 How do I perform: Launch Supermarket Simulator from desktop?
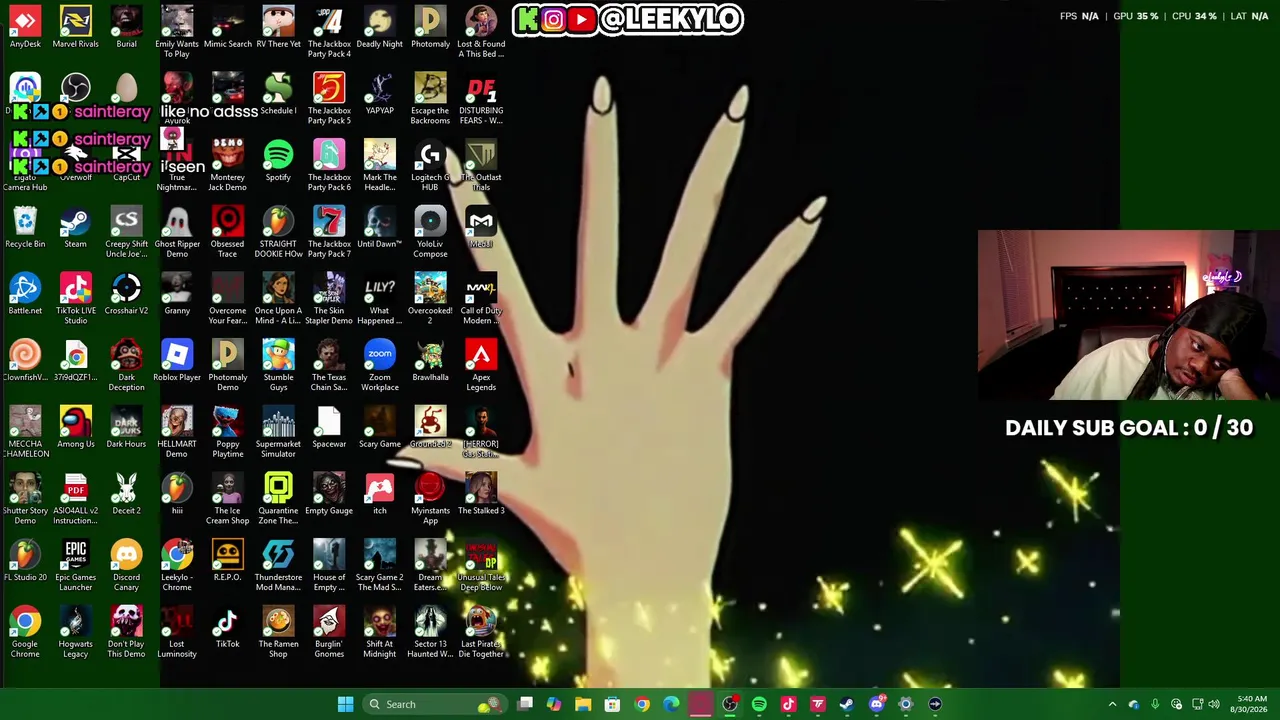pos(278,432)
